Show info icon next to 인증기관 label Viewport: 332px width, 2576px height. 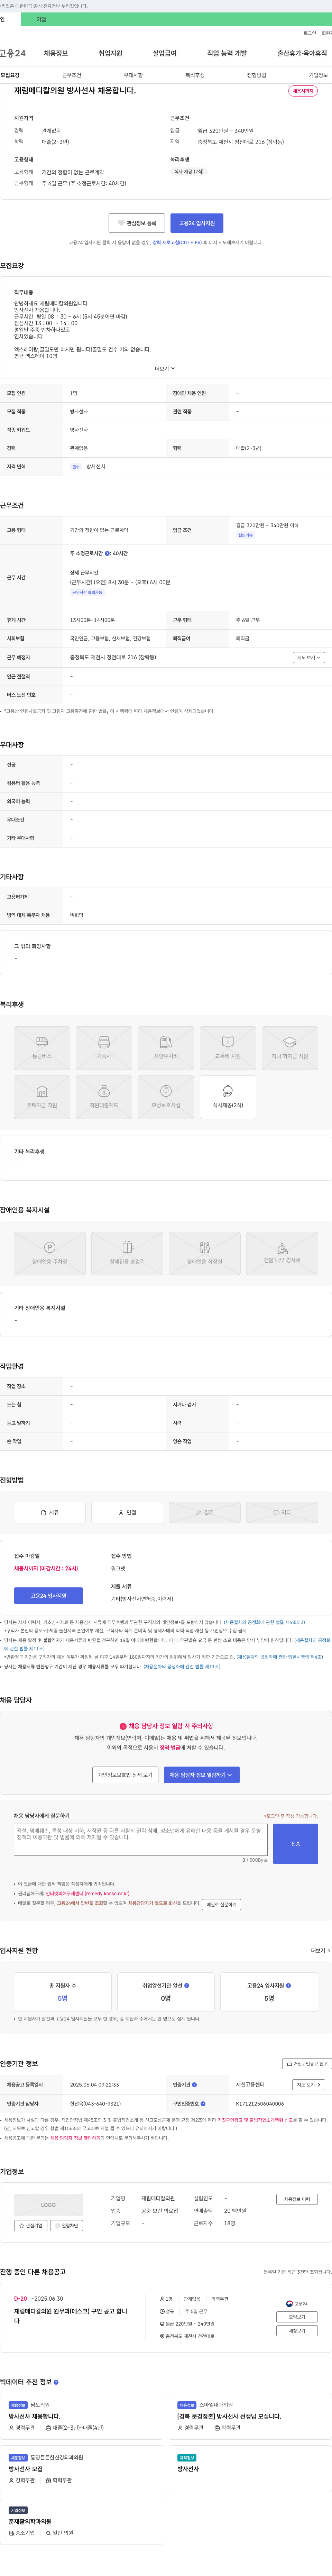(194, 2085)
